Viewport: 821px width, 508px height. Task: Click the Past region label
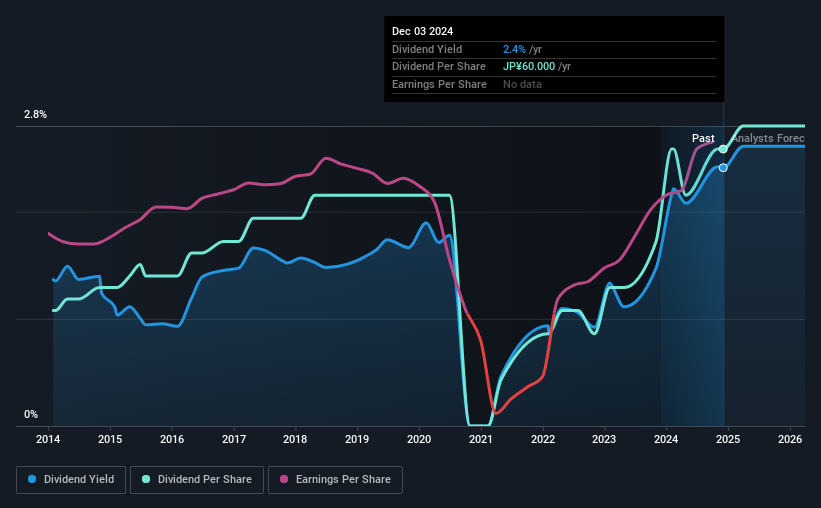click(703, 138)
